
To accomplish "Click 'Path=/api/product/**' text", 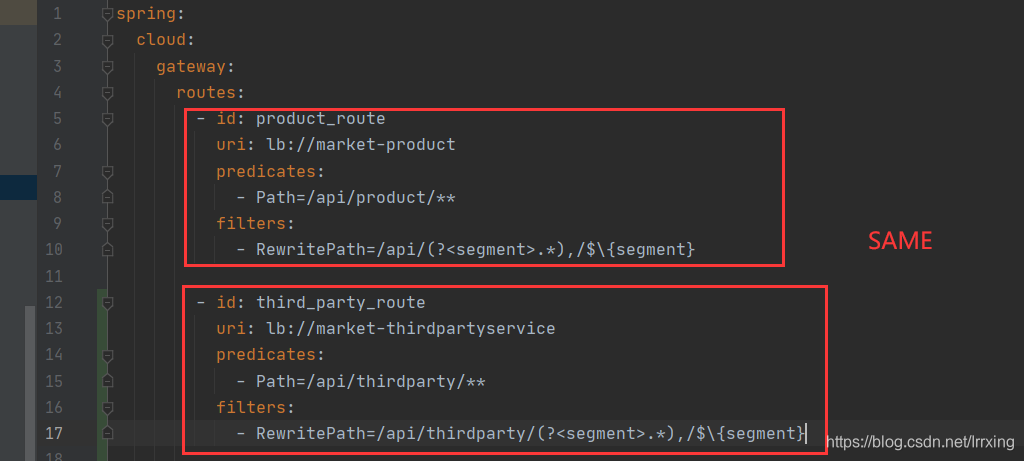I will pyautogui.click(x=355, y=197).
